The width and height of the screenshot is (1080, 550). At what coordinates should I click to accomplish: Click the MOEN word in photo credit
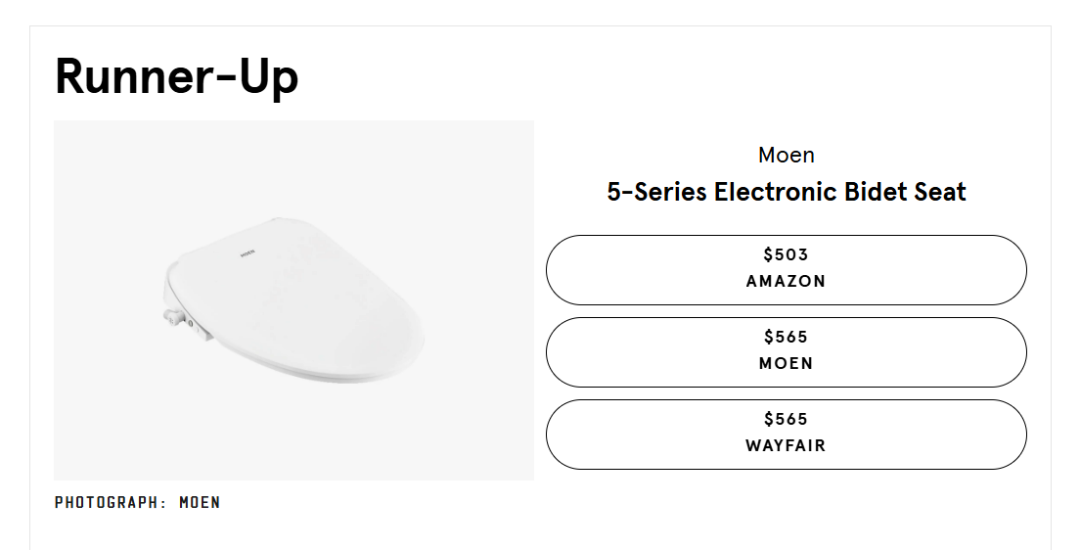click(x=200, y=503)
